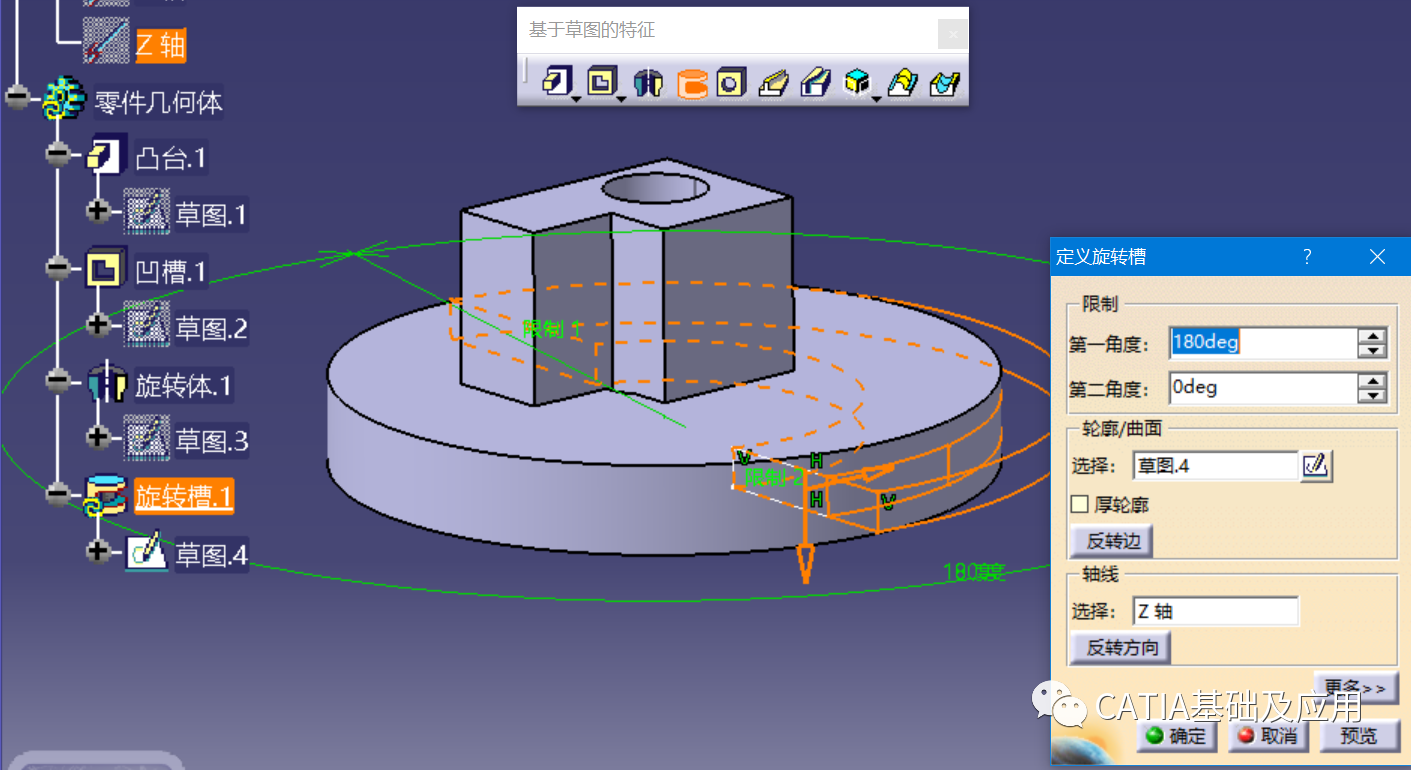The height and width of the screenshot is (770, 1411).
Task: Expand the 草图.2 tree node
Action: [98, 324]
